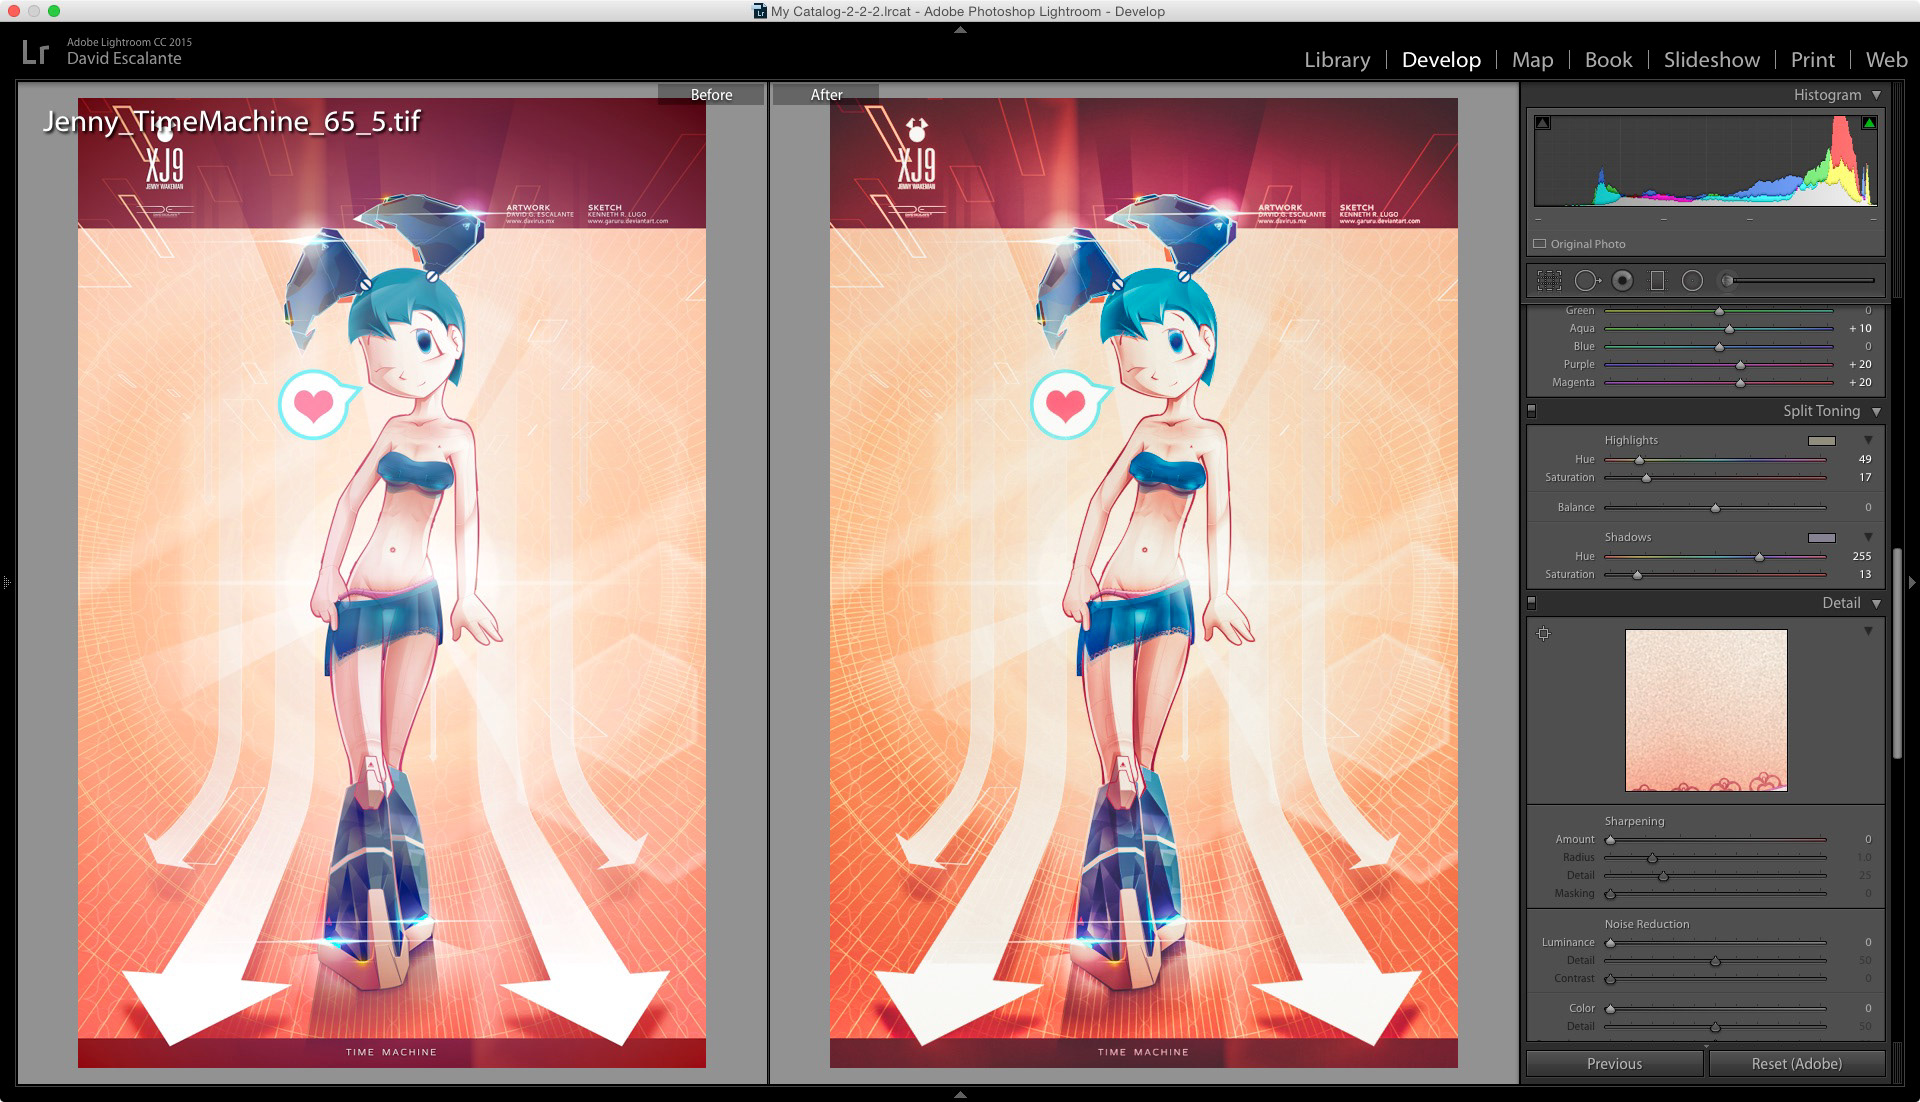Click the Lightroom Lr logo
Screen dimensions: 1920x1102
tap(35, 52)
